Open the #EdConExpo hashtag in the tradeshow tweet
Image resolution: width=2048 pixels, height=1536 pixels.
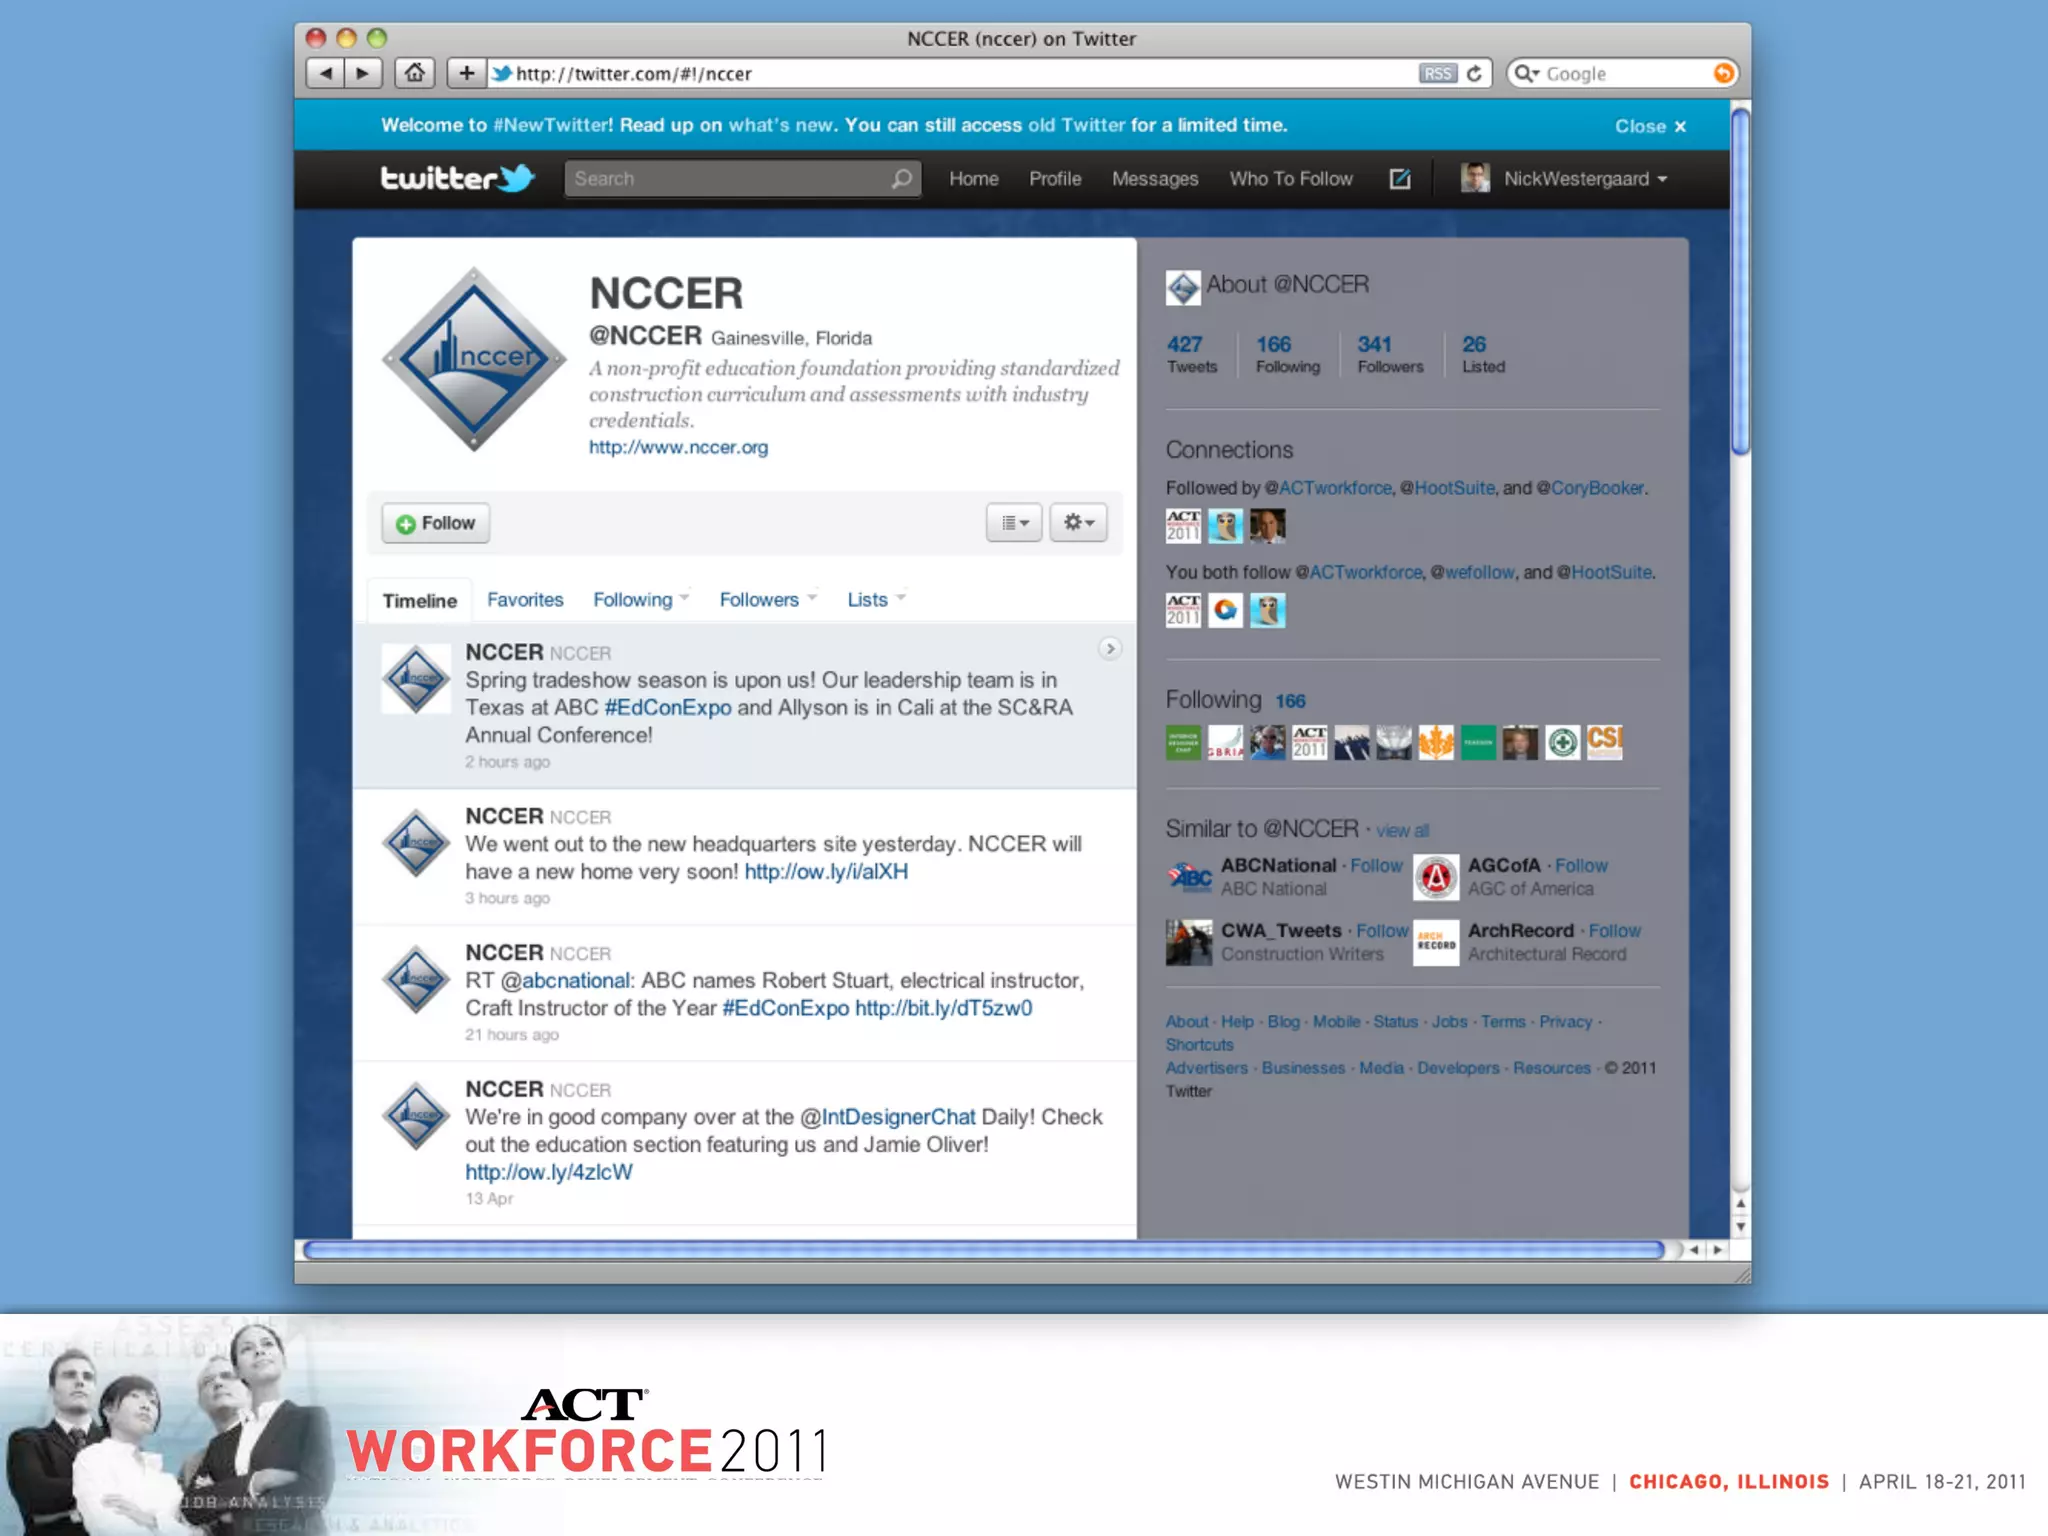point(668,708)
